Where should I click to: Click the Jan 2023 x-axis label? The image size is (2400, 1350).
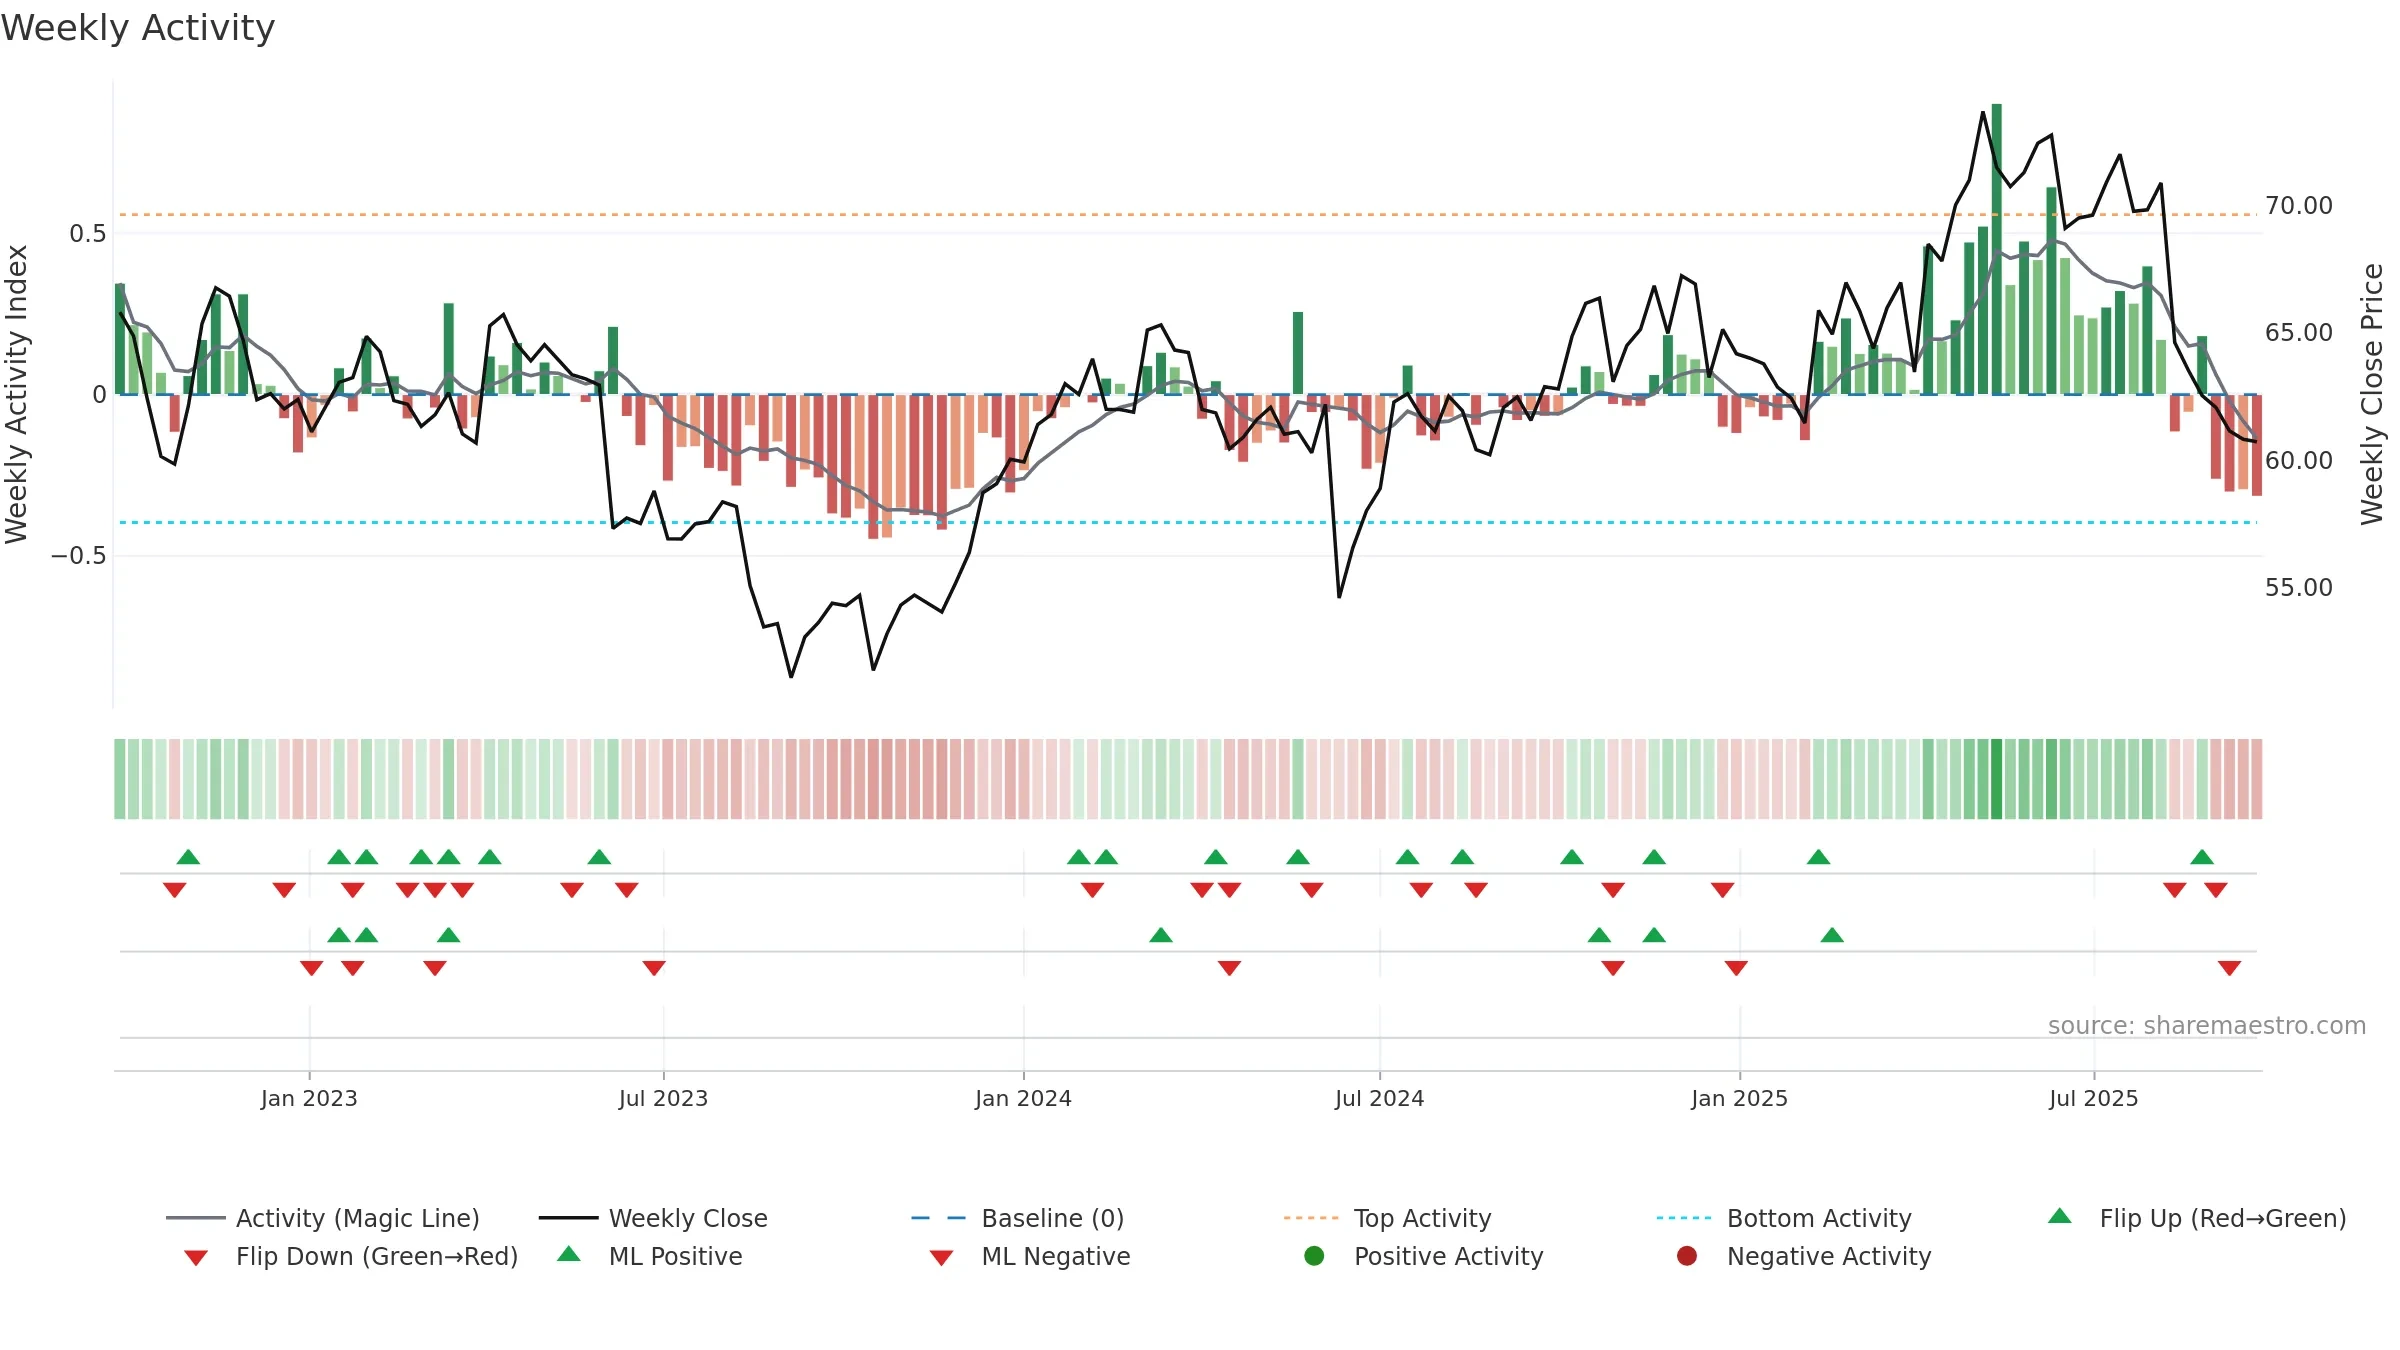point(309,1098)
